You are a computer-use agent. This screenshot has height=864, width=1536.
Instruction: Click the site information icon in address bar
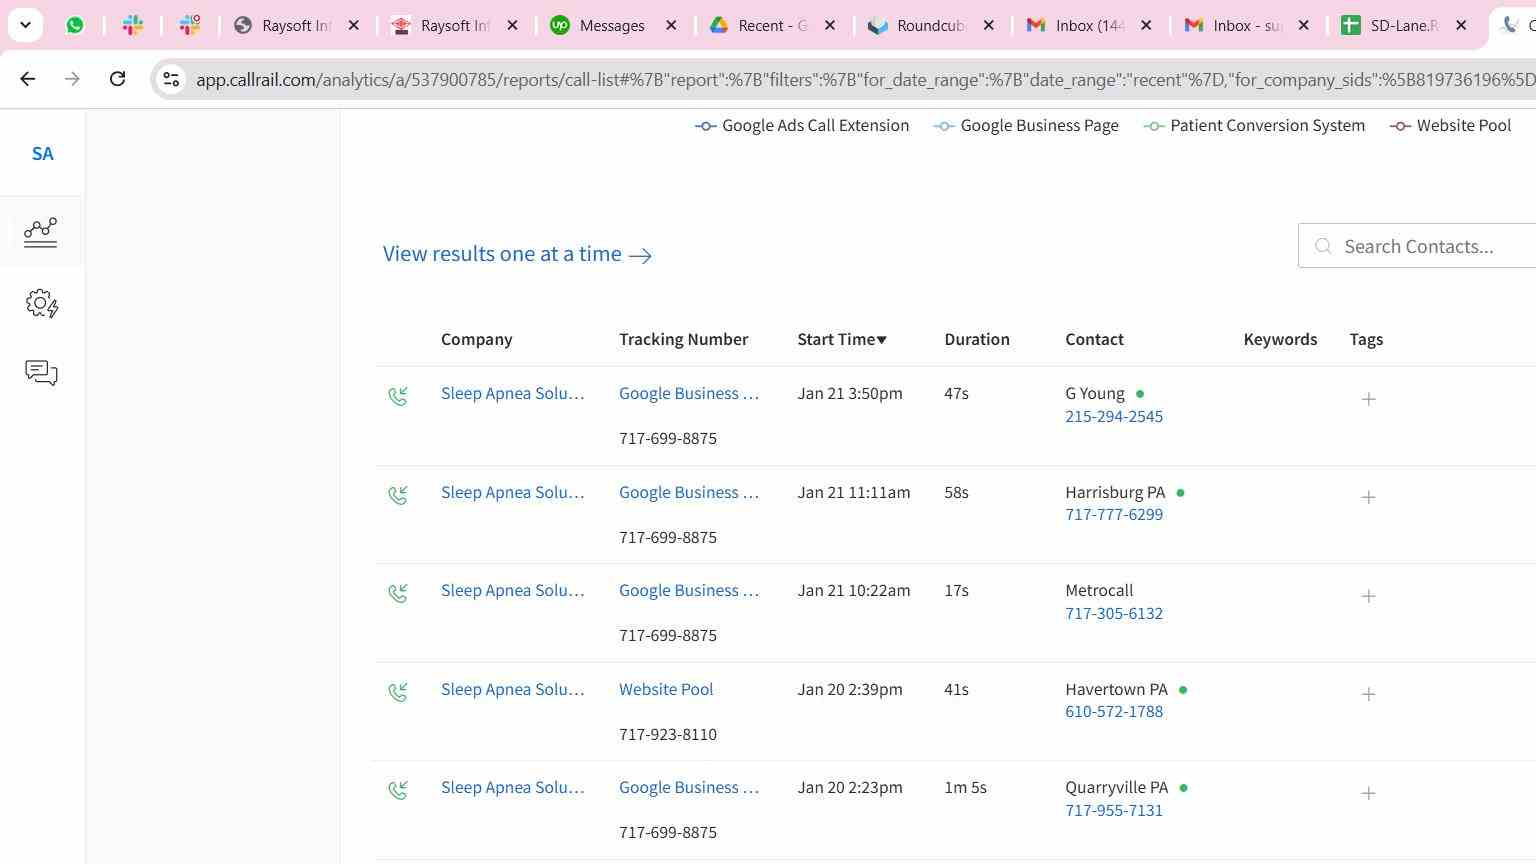(171, 79)
